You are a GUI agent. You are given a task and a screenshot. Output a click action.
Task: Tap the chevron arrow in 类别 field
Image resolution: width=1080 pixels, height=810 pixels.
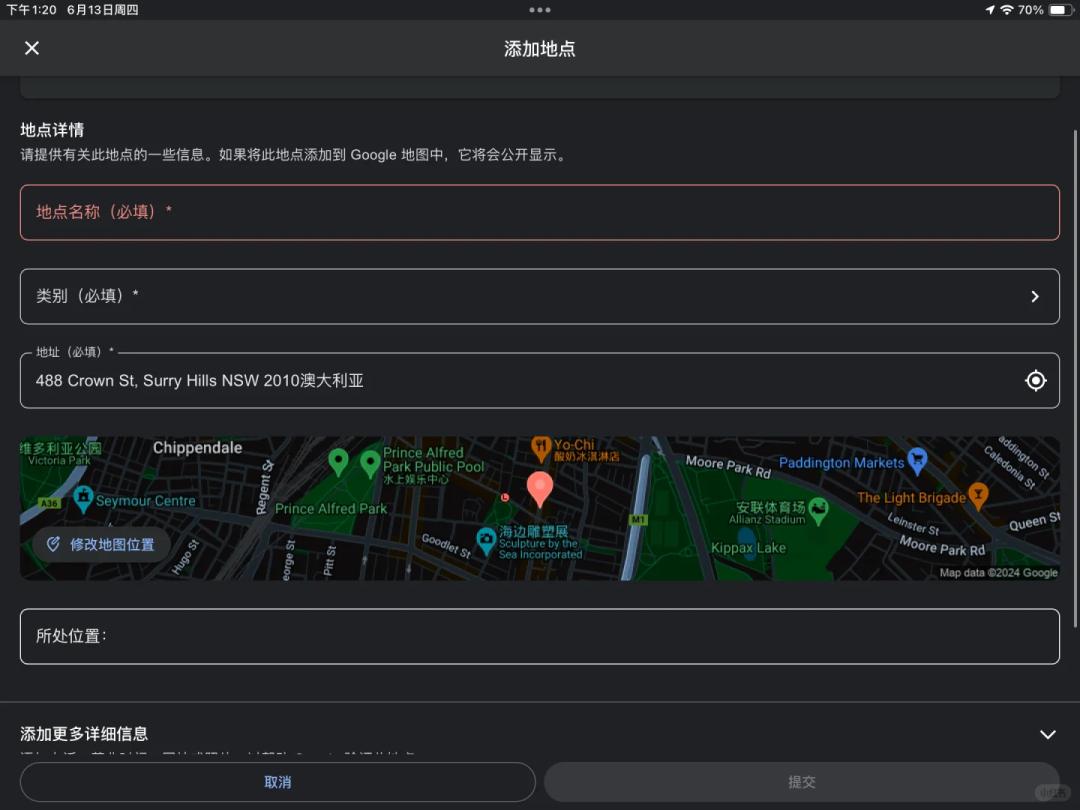point(1035,296)
